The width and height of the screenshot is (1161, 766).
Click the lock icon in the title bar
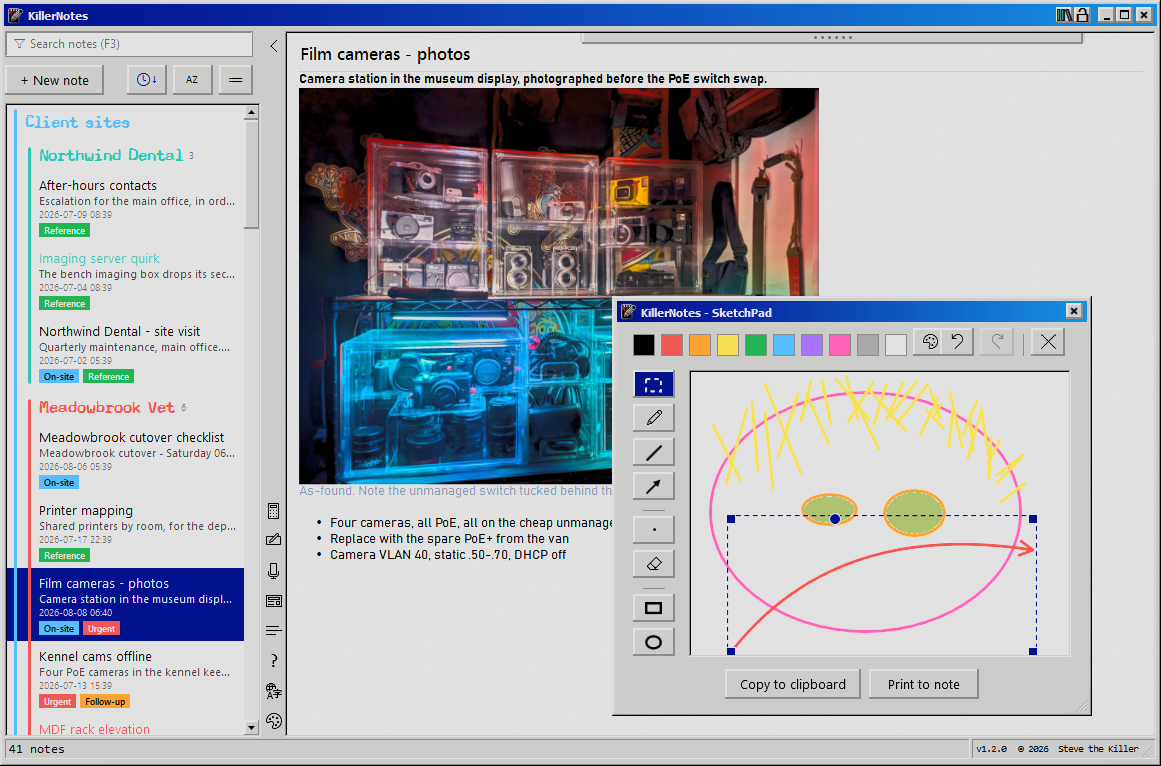1083,15
